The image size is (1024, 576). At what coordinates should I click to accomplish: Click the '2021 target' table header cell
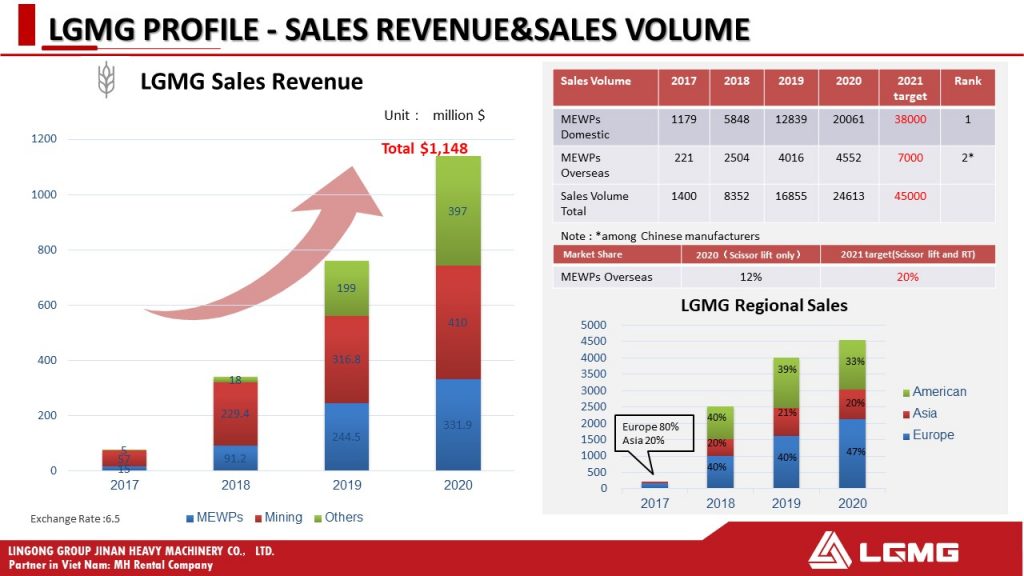[910, 88]
